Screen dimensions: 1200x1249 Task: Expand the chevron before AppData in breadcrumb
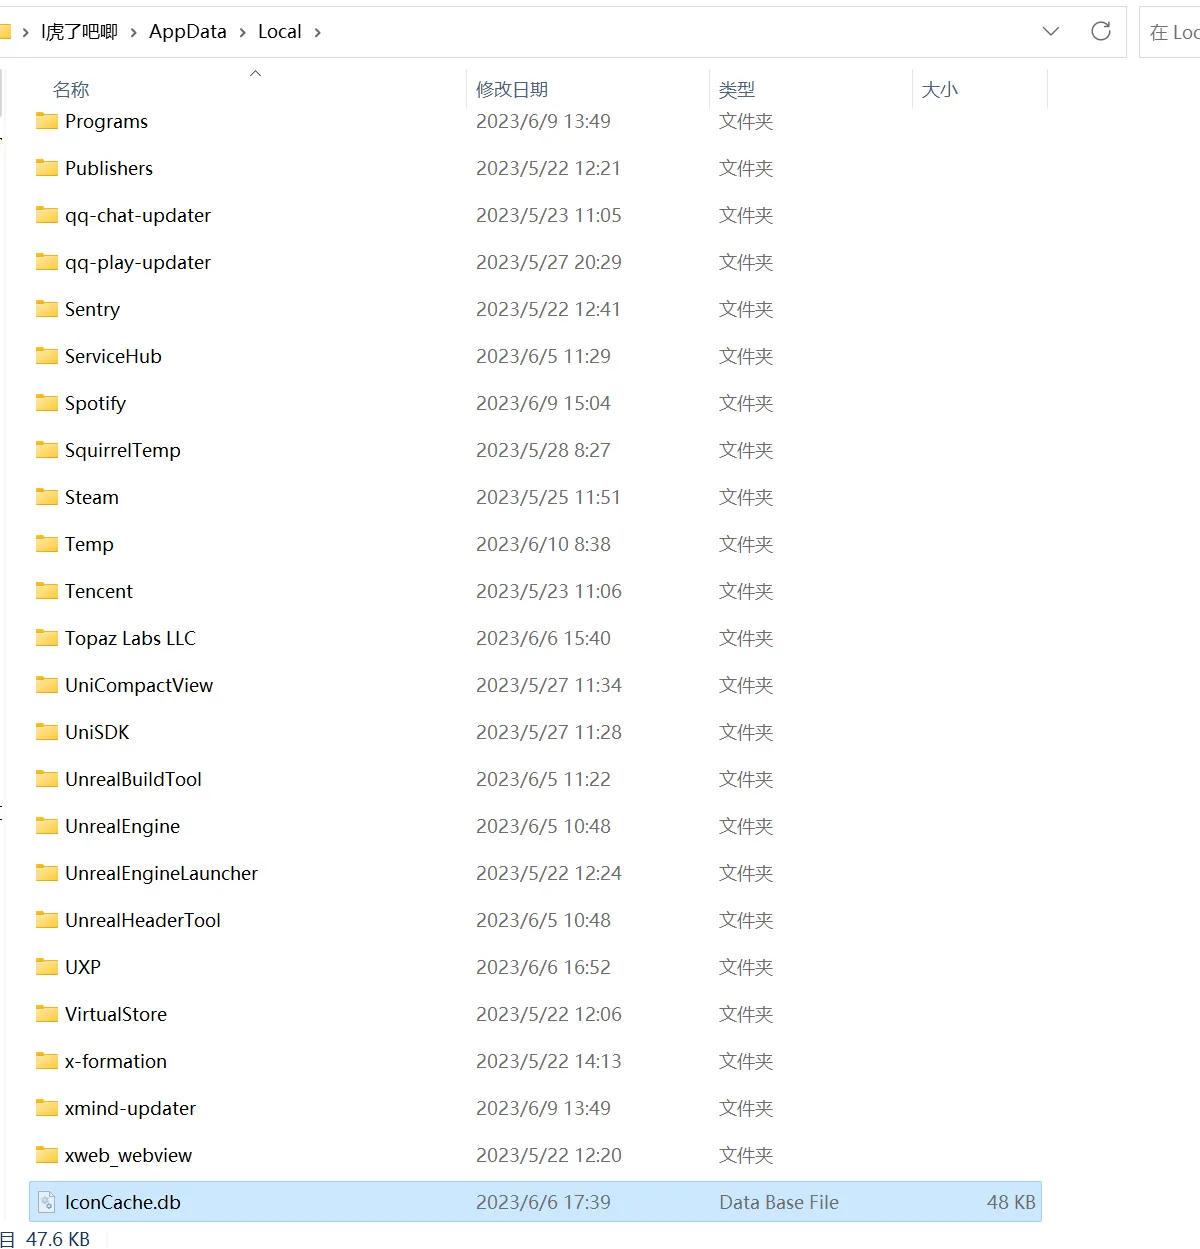click(x=133, y=32)
